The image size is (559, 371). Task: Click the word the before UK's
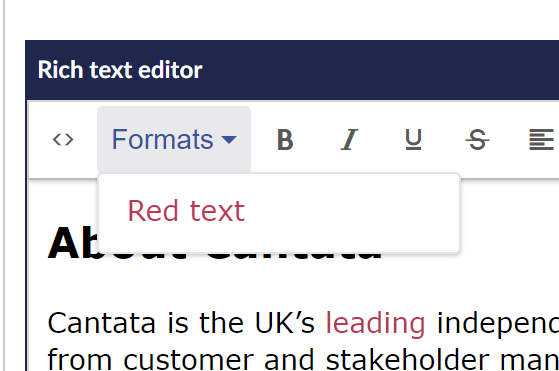click(x=221, y=323)
